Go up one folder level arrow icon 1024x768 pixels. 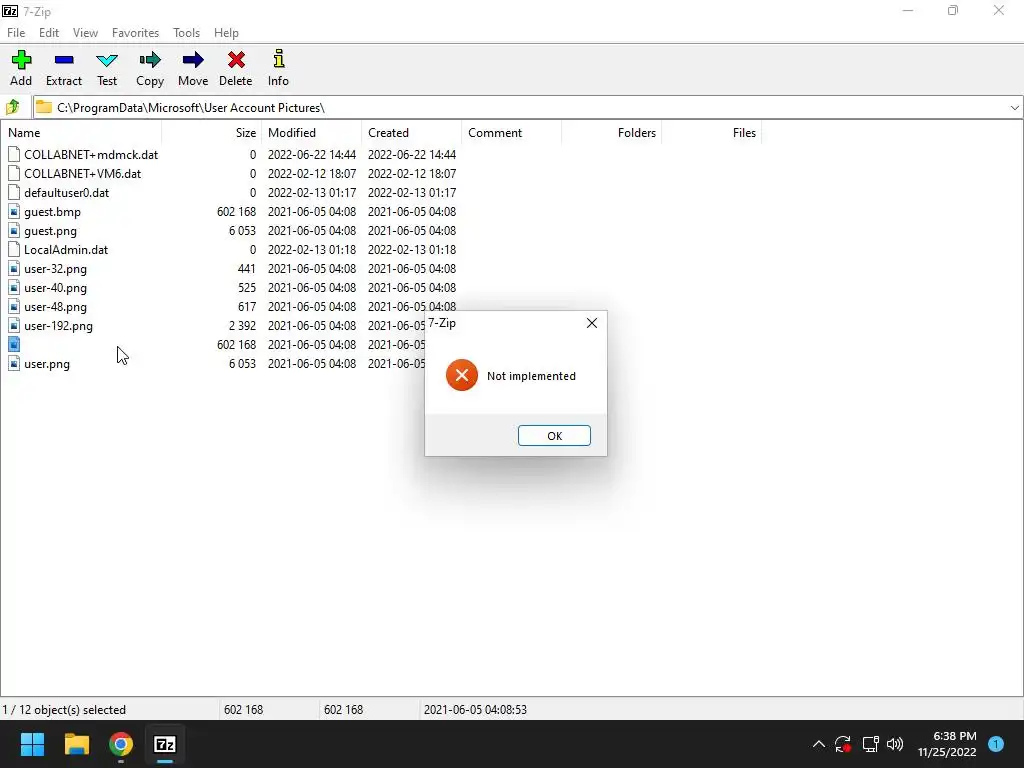coord(13,107)
